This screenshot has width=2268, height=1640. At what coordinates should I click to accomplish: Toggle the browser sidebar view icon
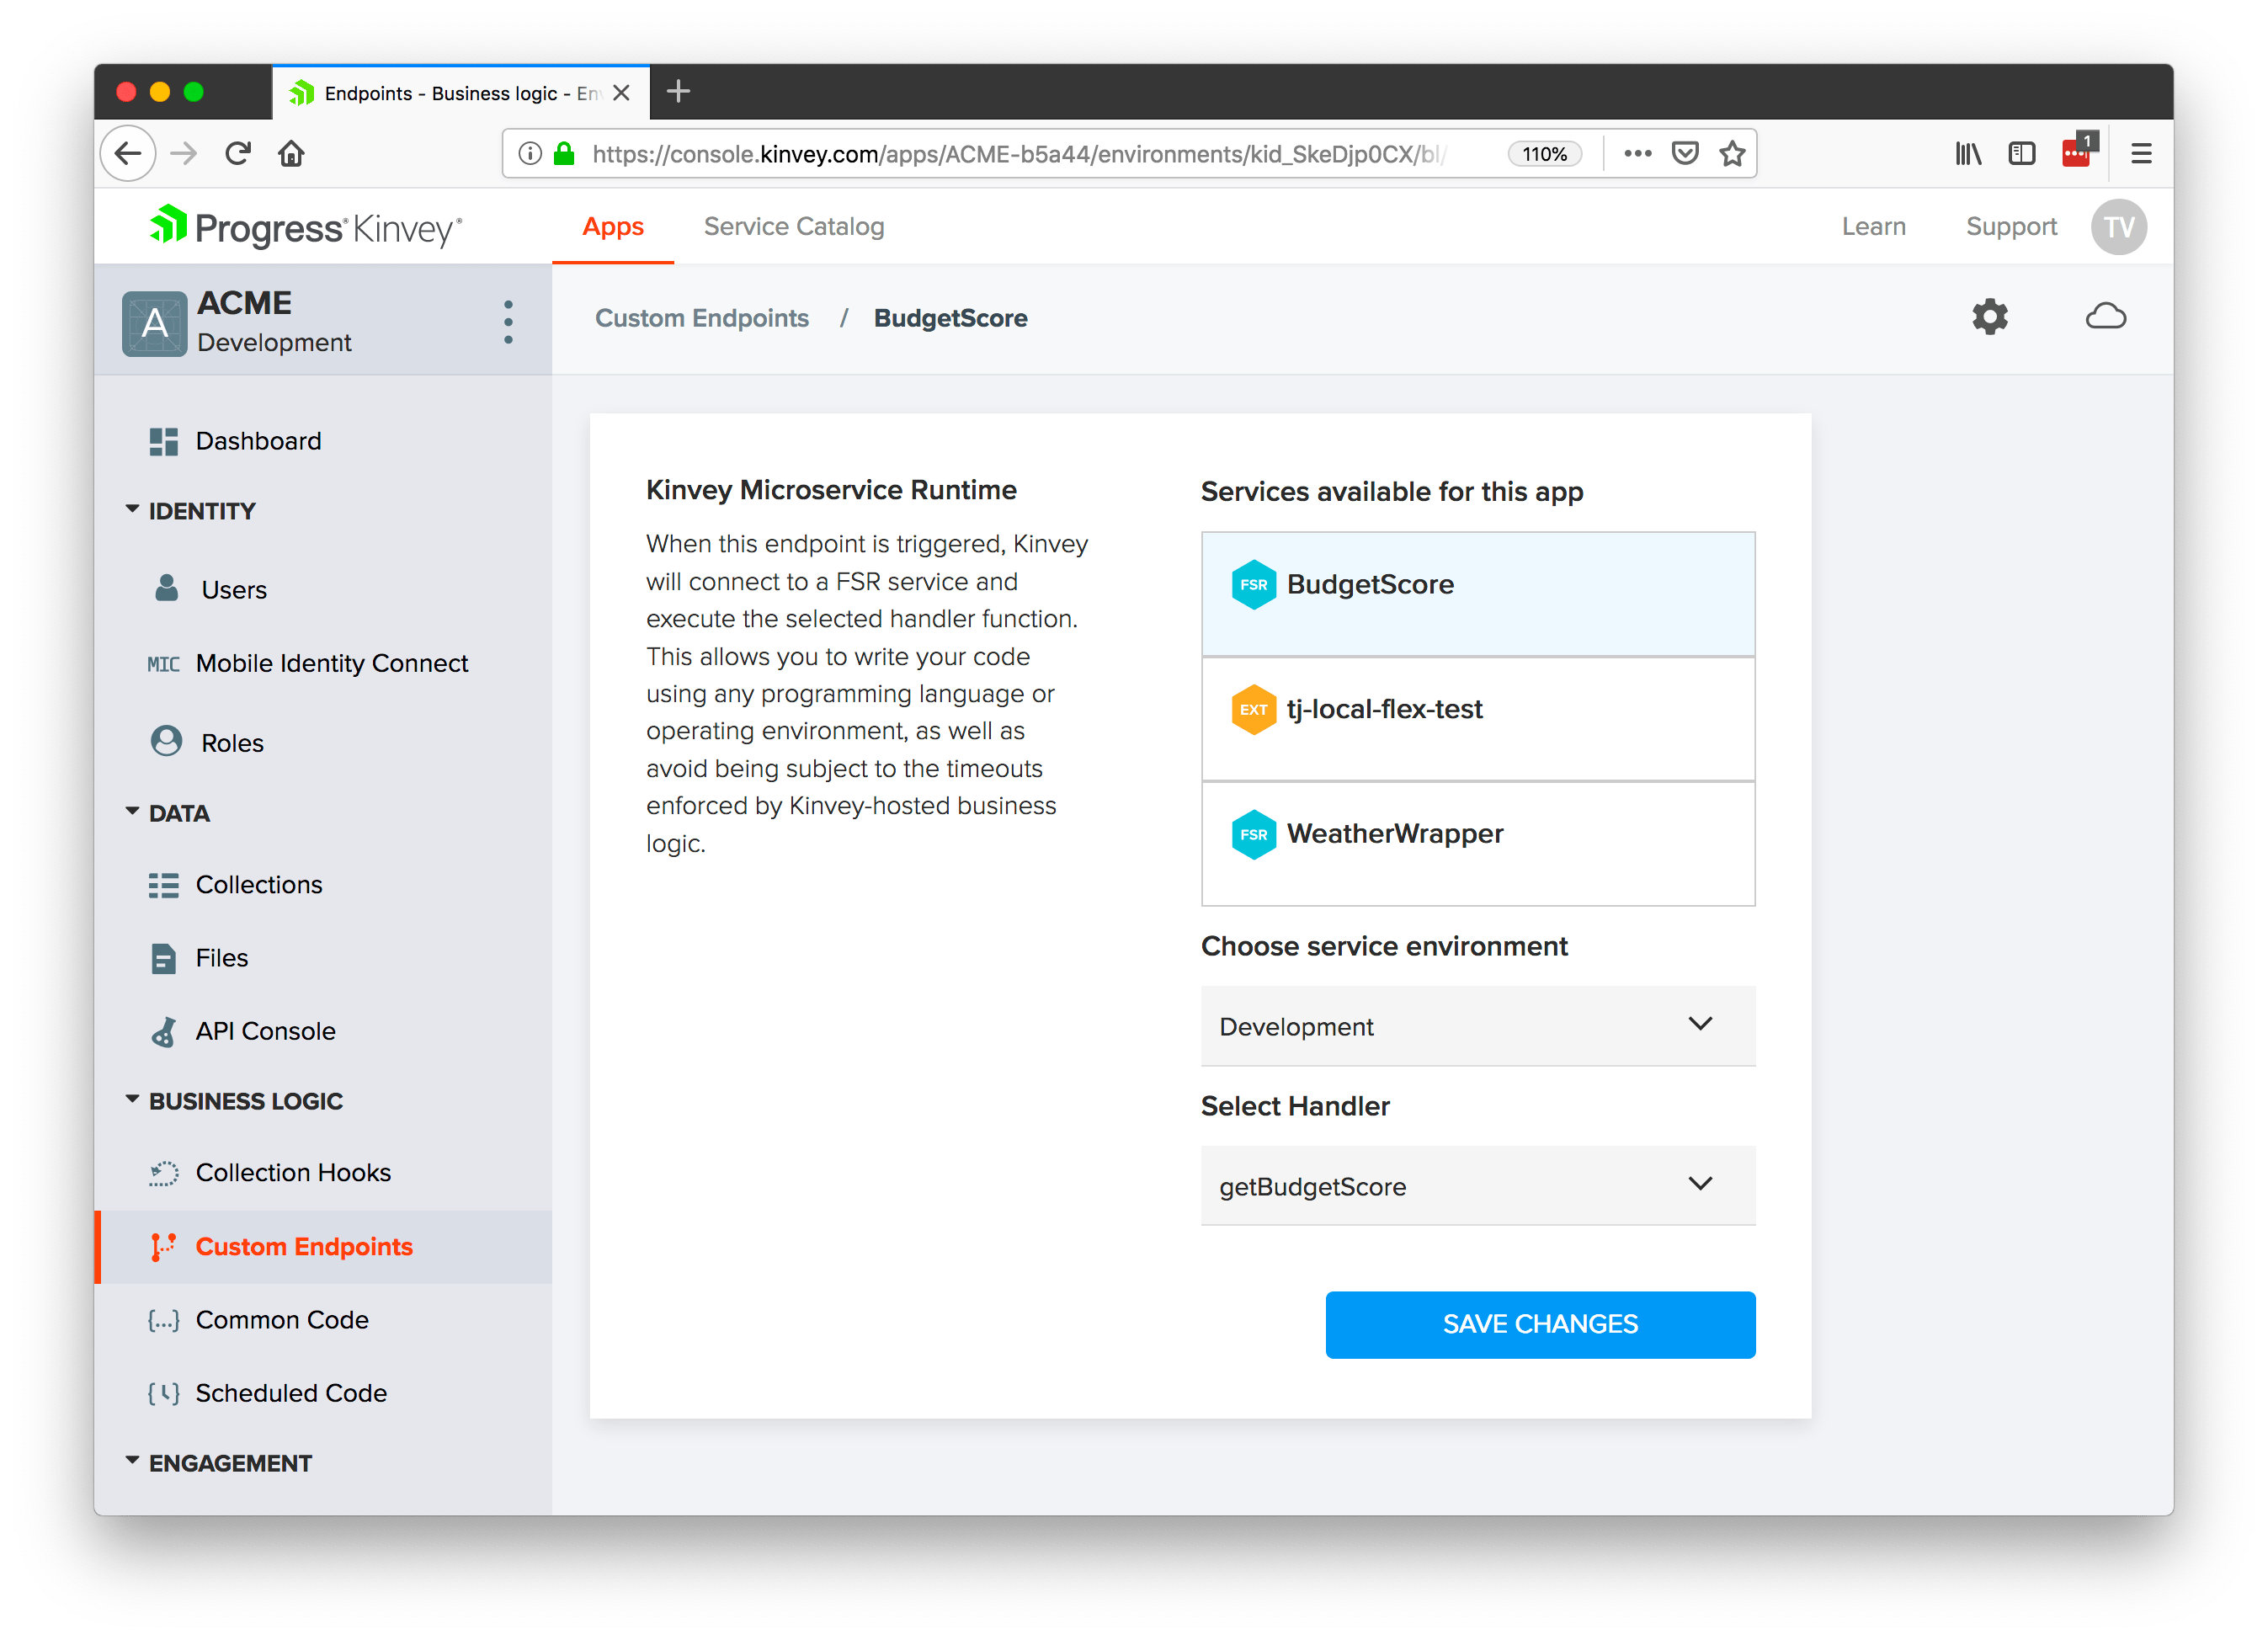2021,153
